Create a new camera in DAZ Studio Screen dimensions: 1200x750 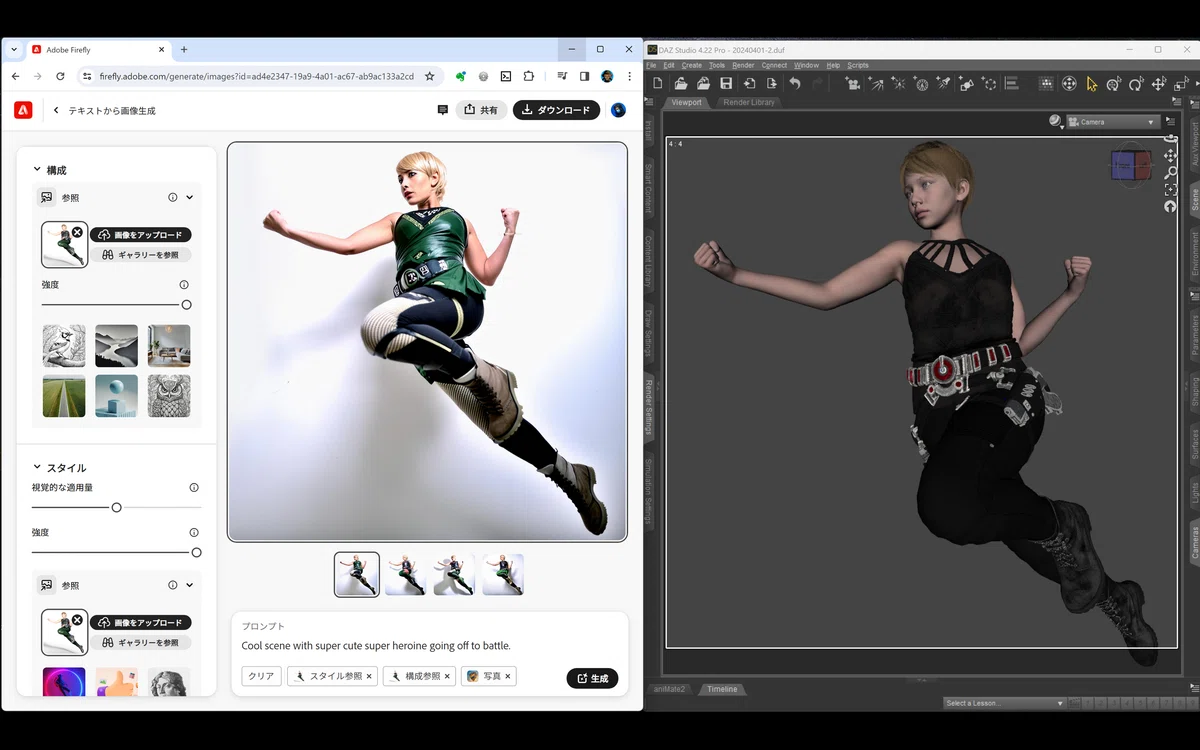853,84
